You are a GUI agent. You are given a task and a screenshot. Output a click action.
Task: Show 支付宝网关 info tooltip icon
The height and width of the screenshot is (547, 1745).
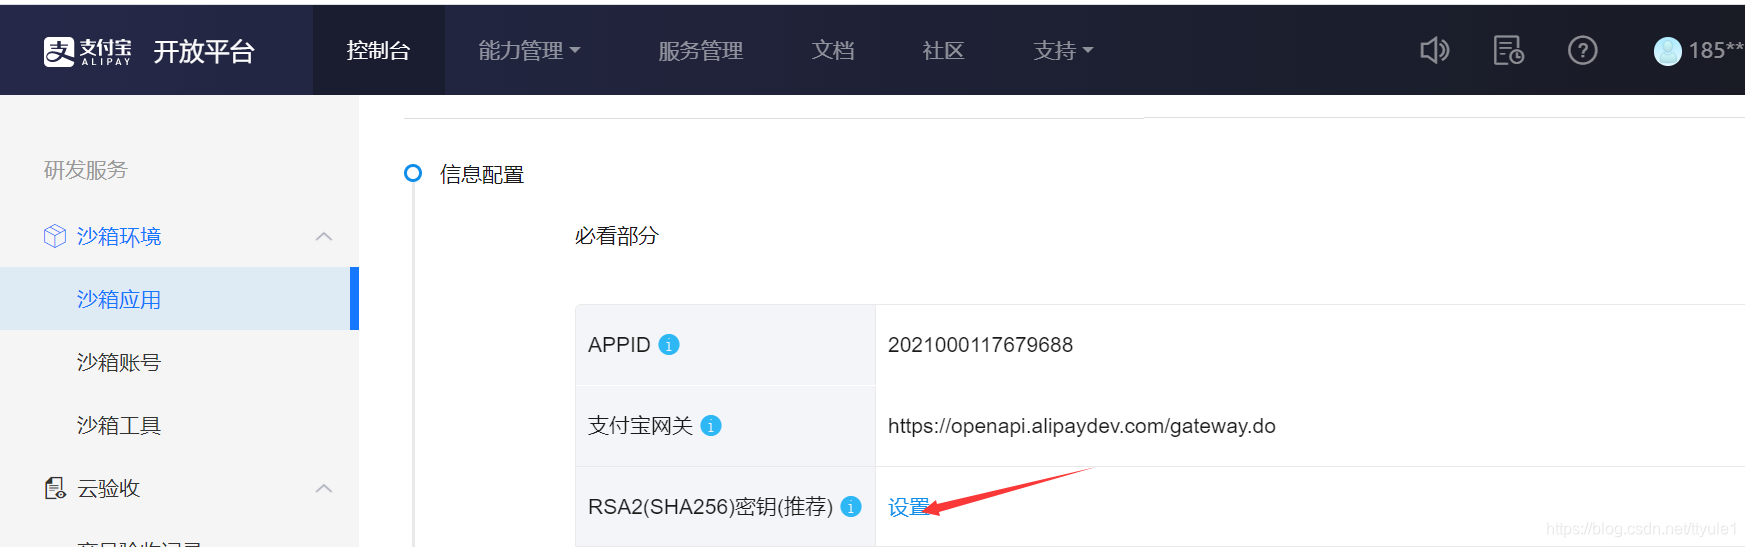coord(711,426)
